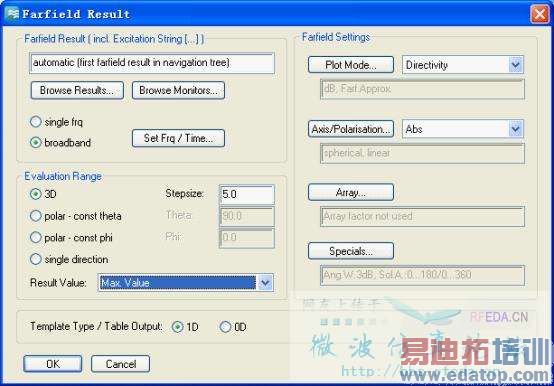Select the broadband radio option
554x386 pixels.
pos(36,143)
